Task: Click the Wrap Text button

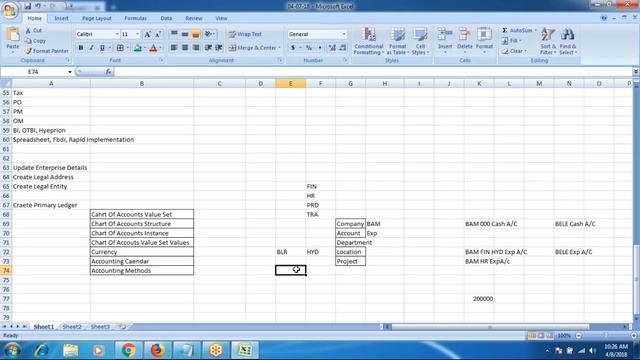Action: pos(245,34)
